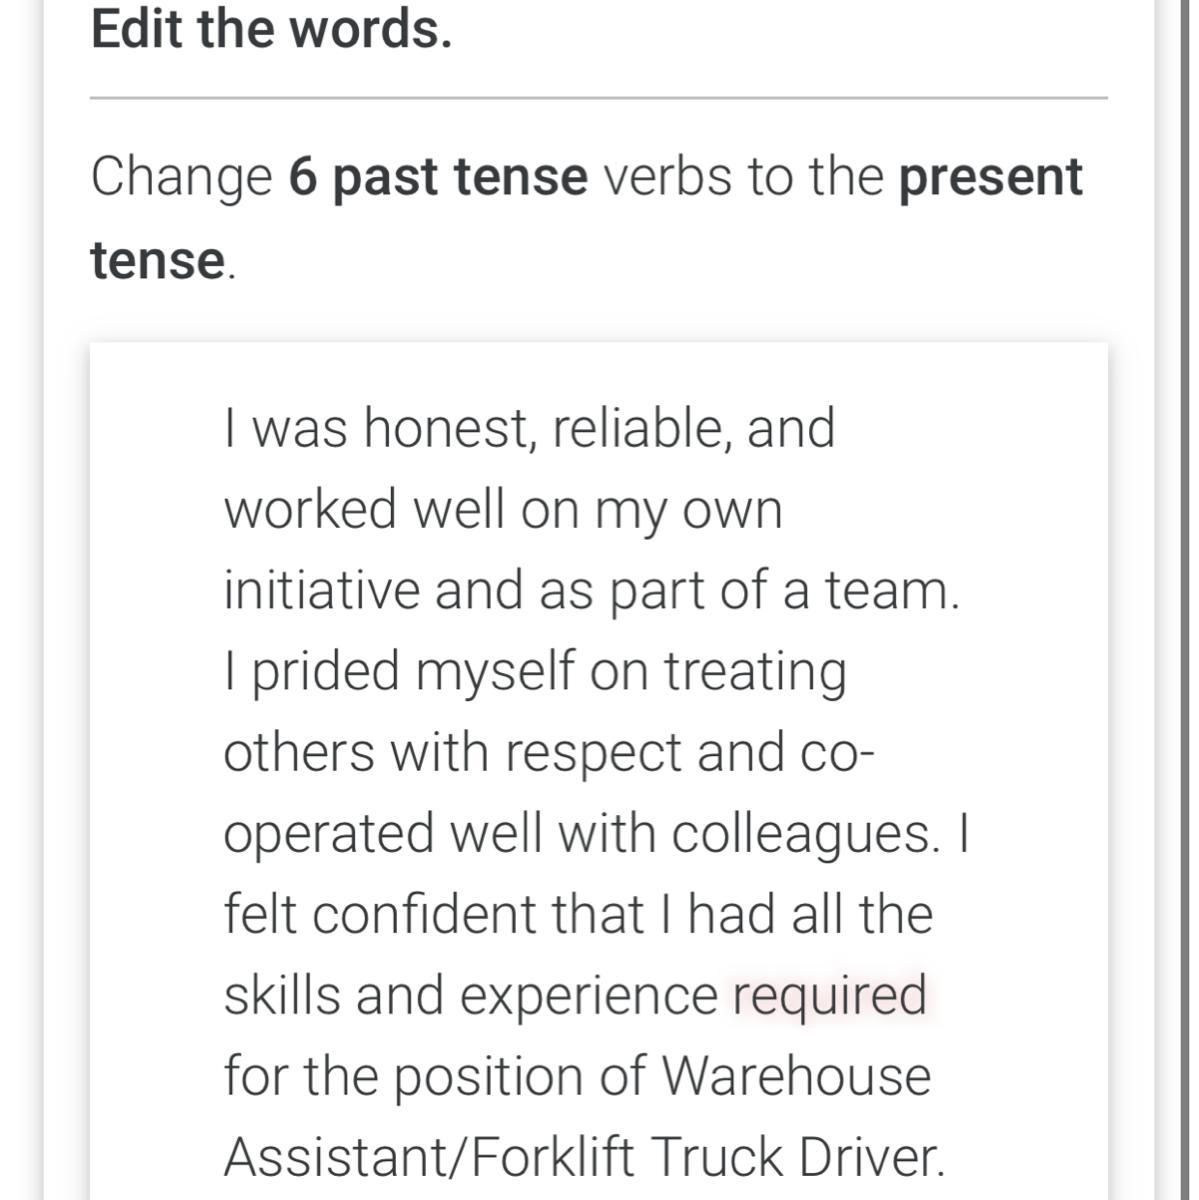The height and width of the screenshot is (1200, 1199).
Task: Select the verb 'worked' in the passage
Action: [310, 510]
